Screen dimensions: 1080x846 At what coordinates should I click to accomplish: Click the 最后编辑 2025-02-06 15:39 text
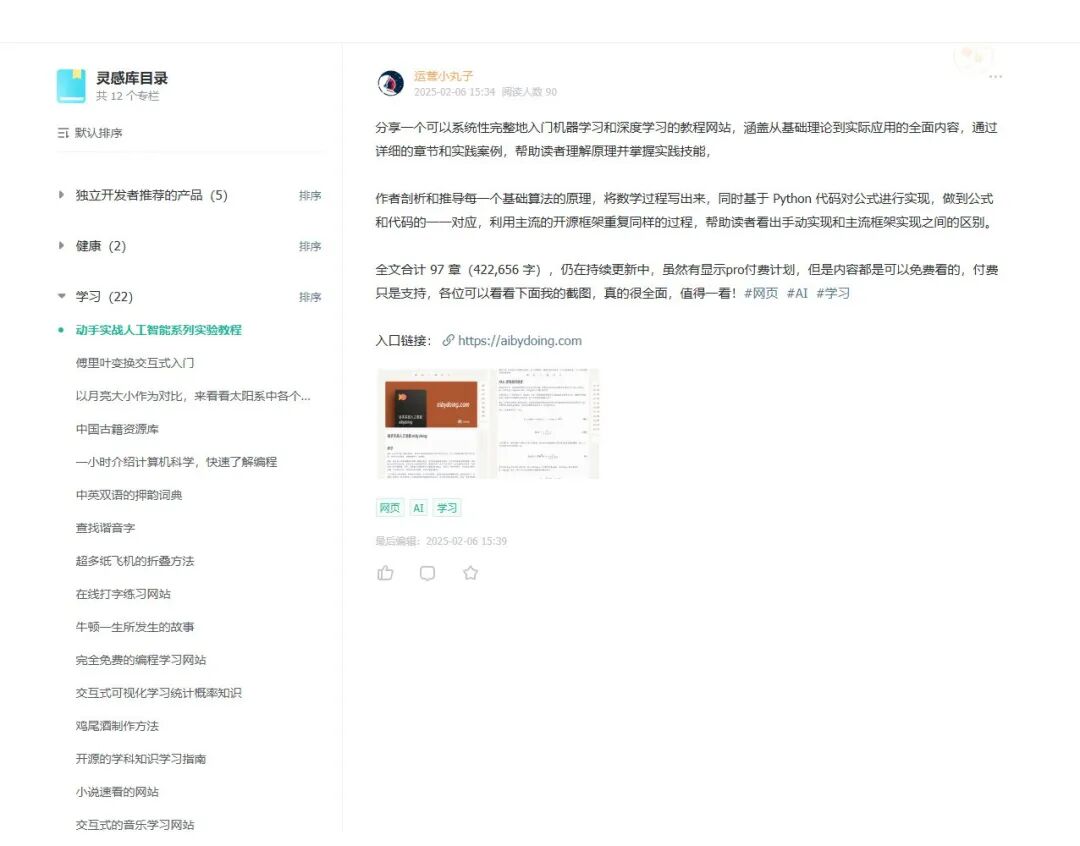(441, 541)
